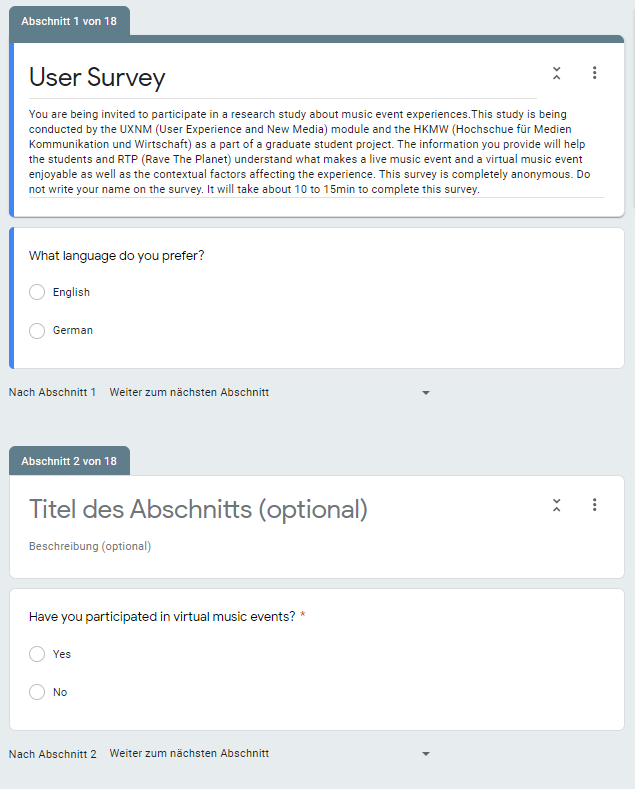The width and height of the screenshot is (635, 789).
Task: Collapse section 1 with the collapse icon
Action: click(557, 73)
